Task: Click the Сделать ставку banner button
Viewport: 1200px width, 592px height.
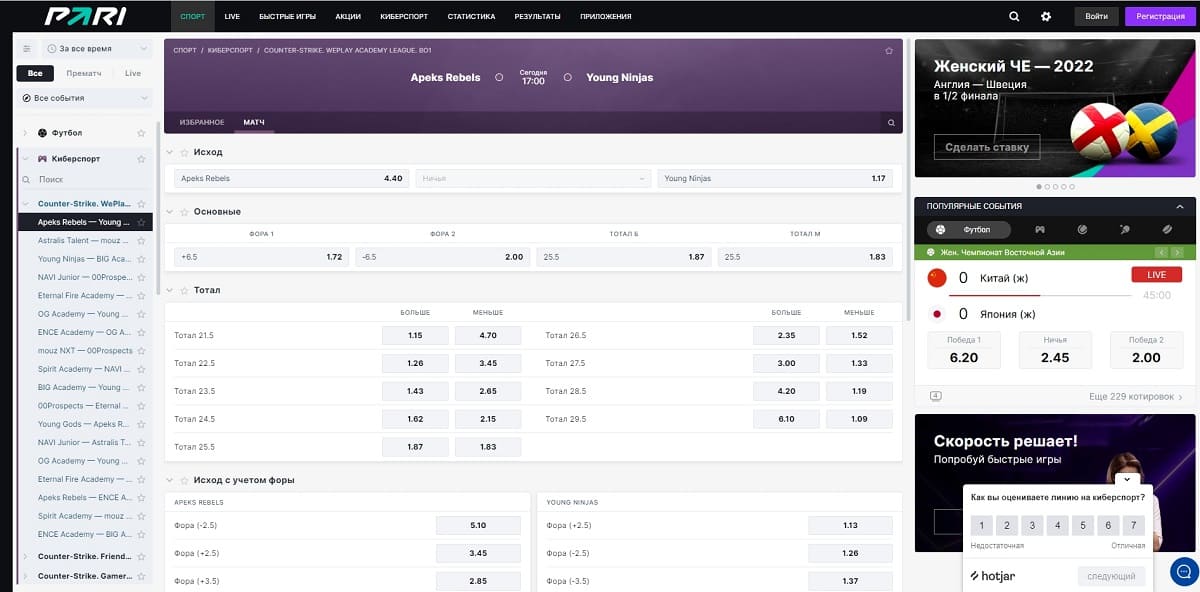Action: (x=987, y=147)
